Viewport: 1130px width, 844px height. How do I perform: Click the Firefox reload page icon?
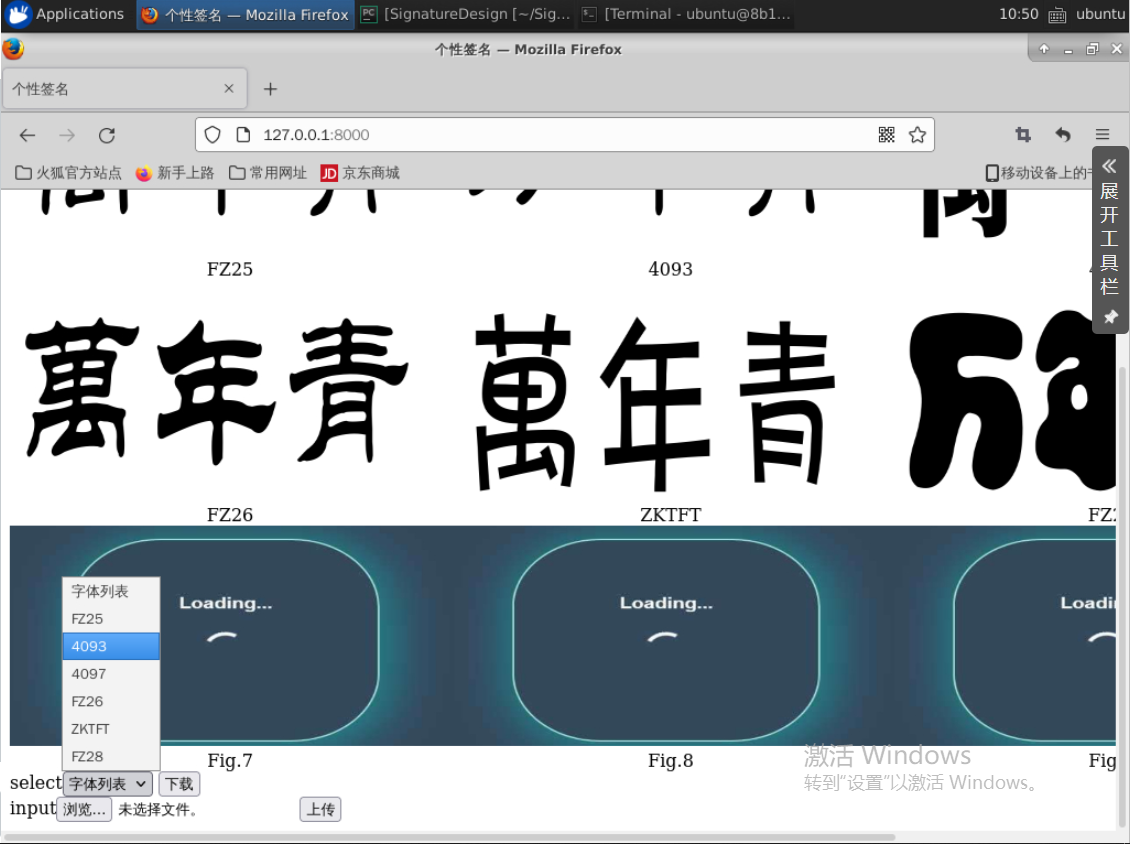(x=107, y=135)
